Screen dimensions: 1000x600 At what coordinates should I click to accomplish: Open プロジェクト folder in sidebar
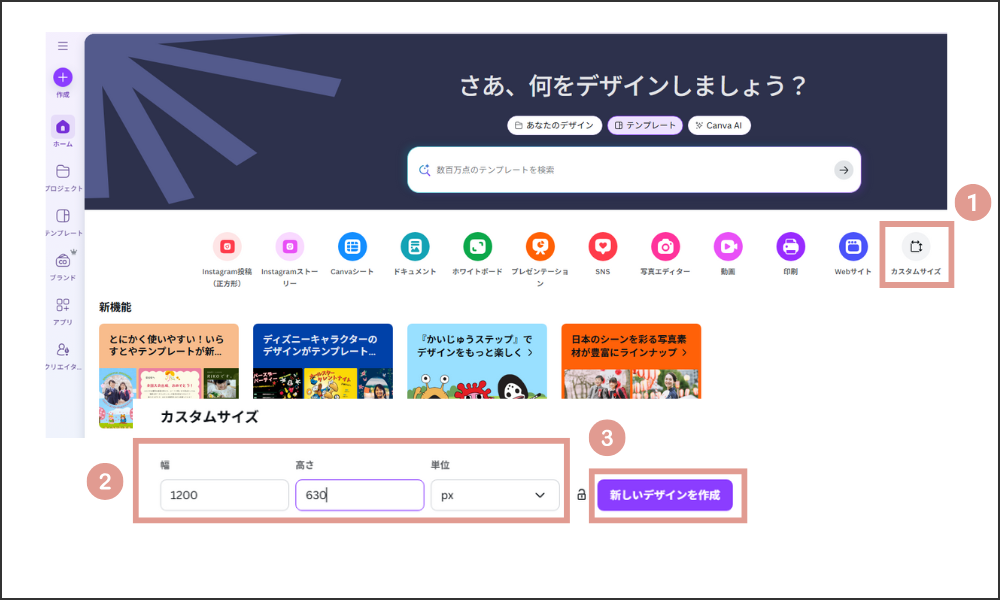pos(63,177)
